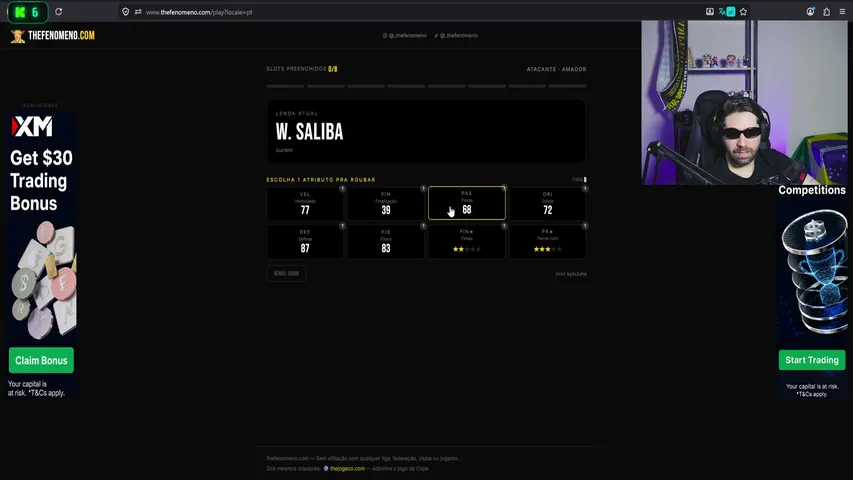The height and width of the screenshot is (480, 853).
Task: Click the TheFenomeno.com logo
Action: [53, 36]
